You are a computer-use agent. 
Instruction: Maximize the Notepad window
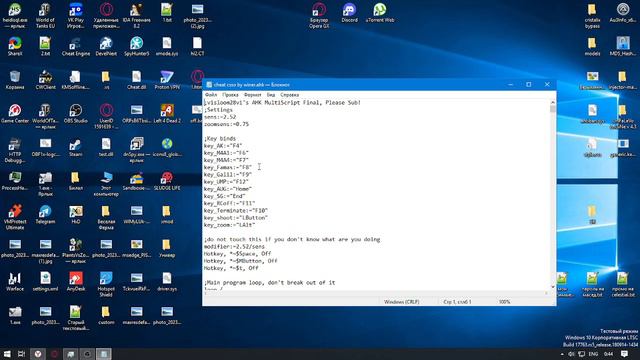click(x=529, y=84)
